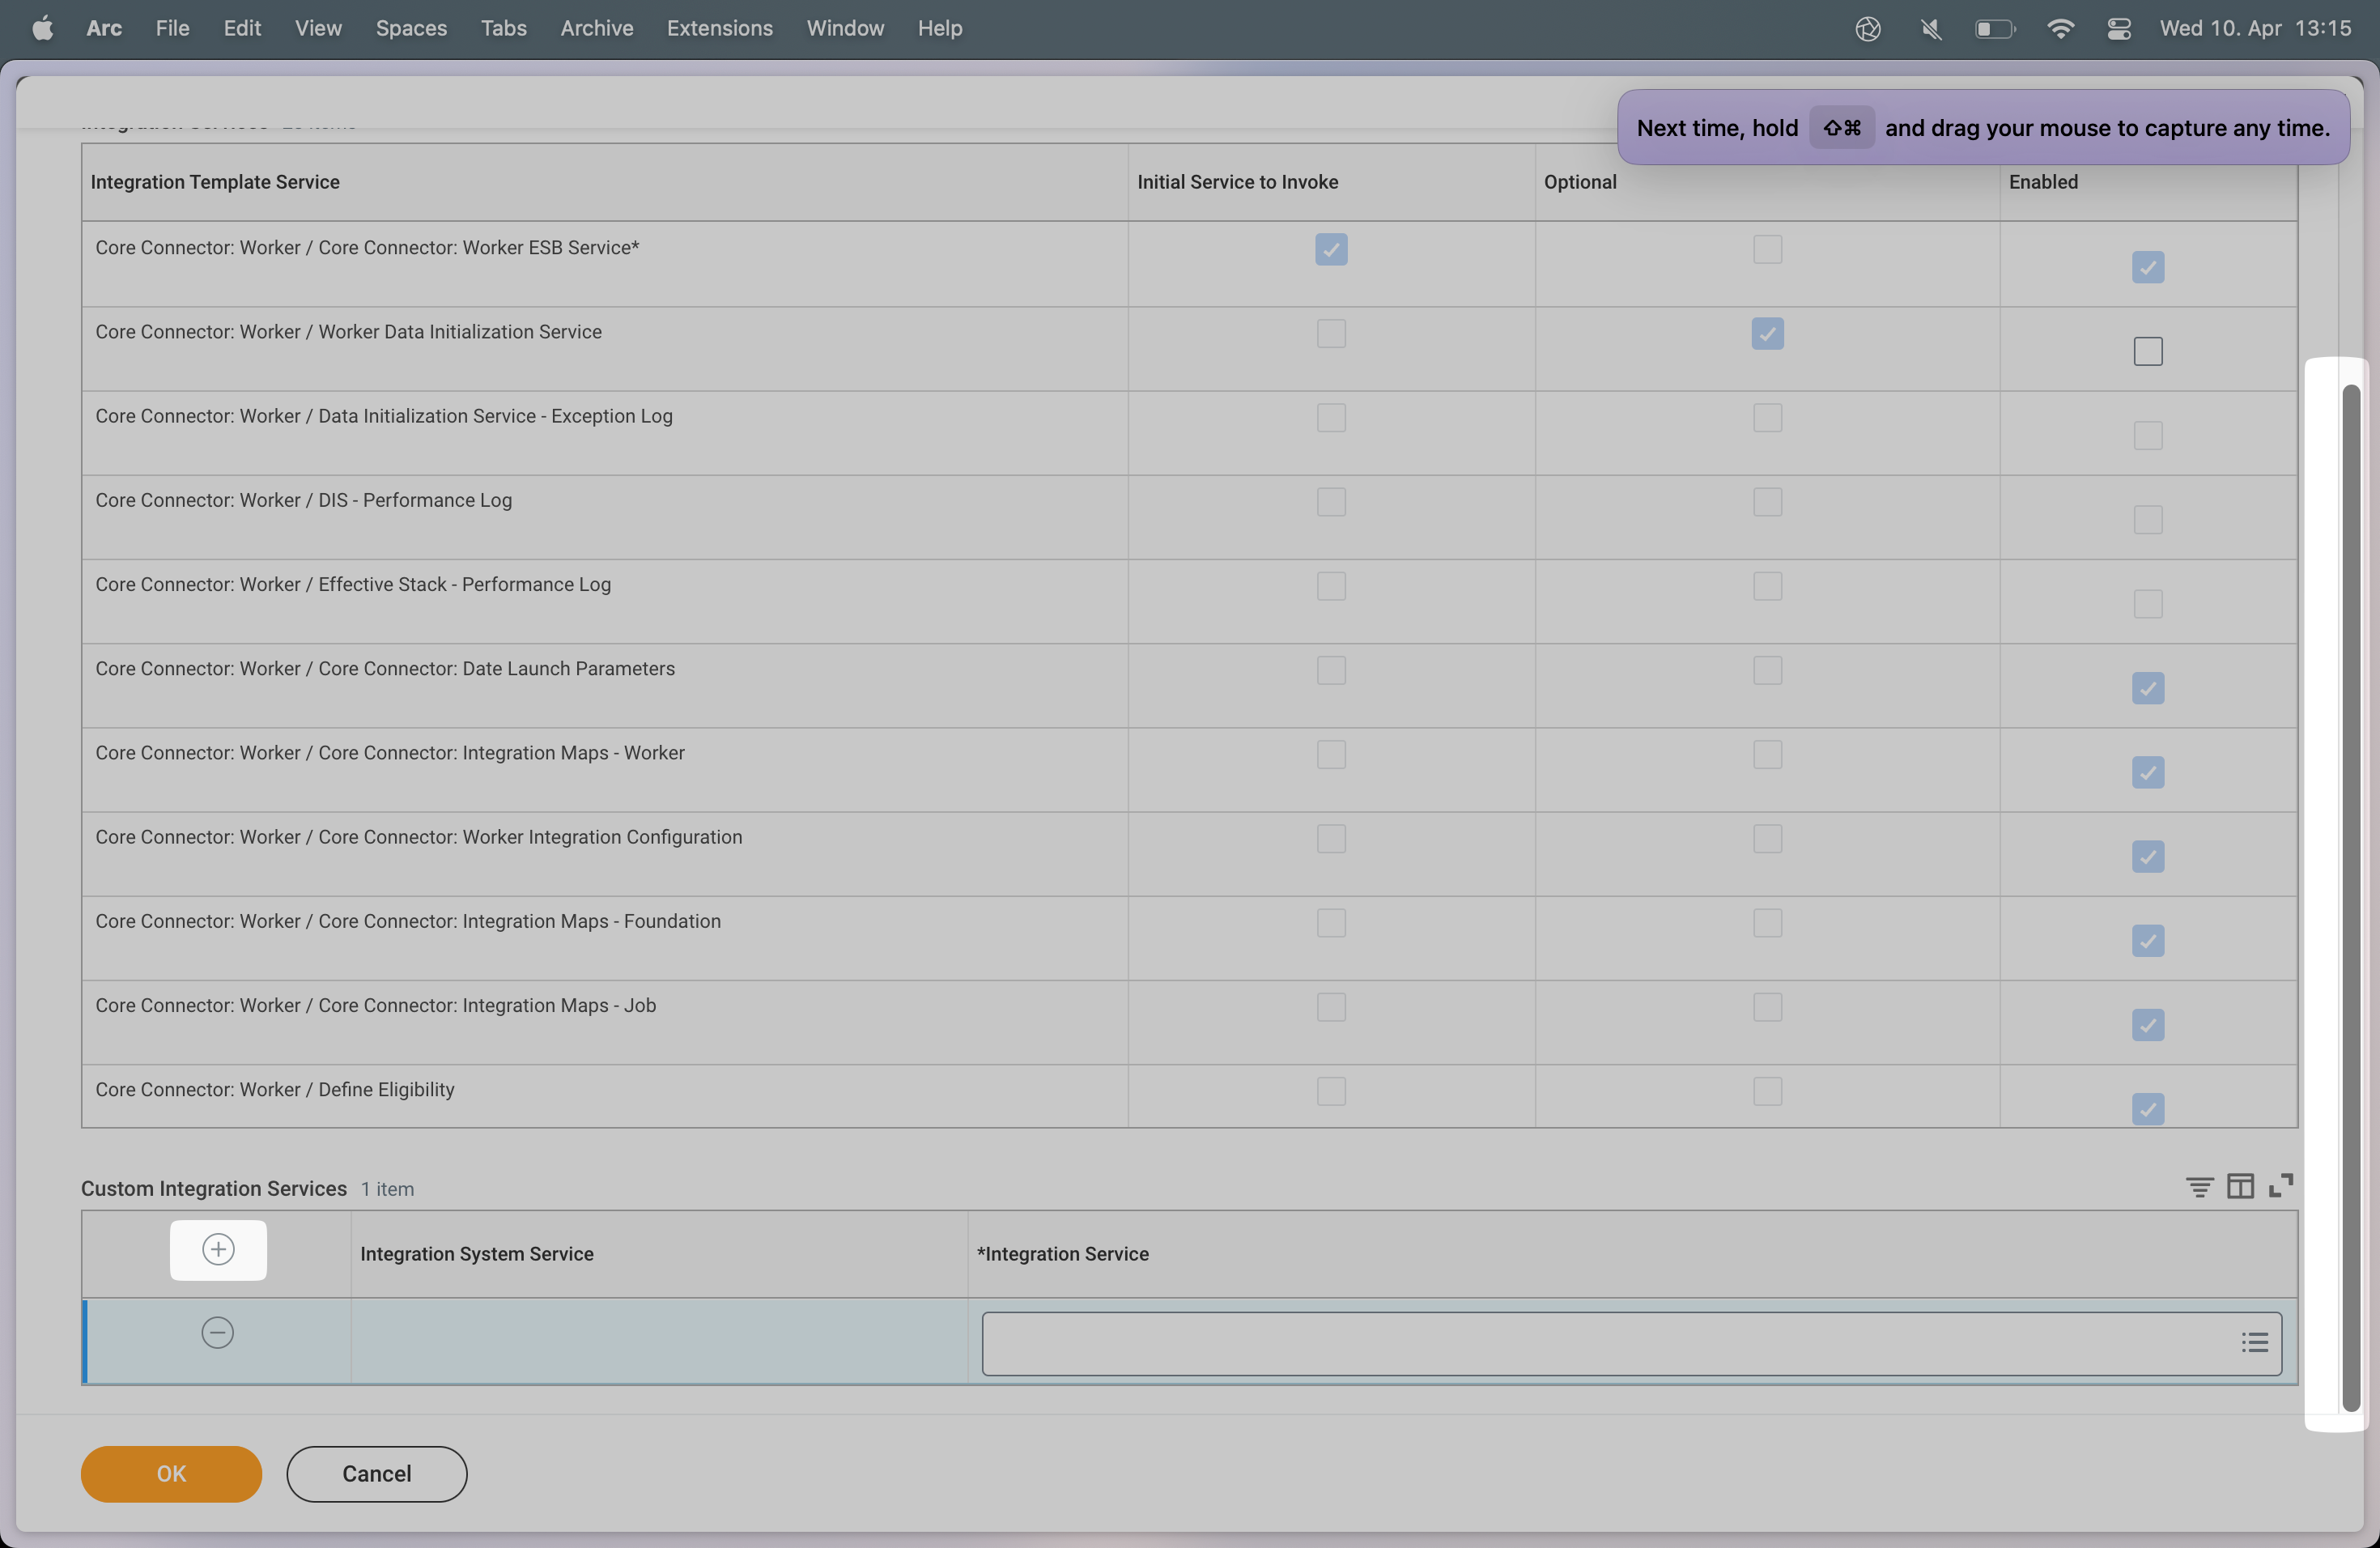Click the battery icon in the menu bar
The image size is (2380, 1548).
click(x=1994, y=28)
